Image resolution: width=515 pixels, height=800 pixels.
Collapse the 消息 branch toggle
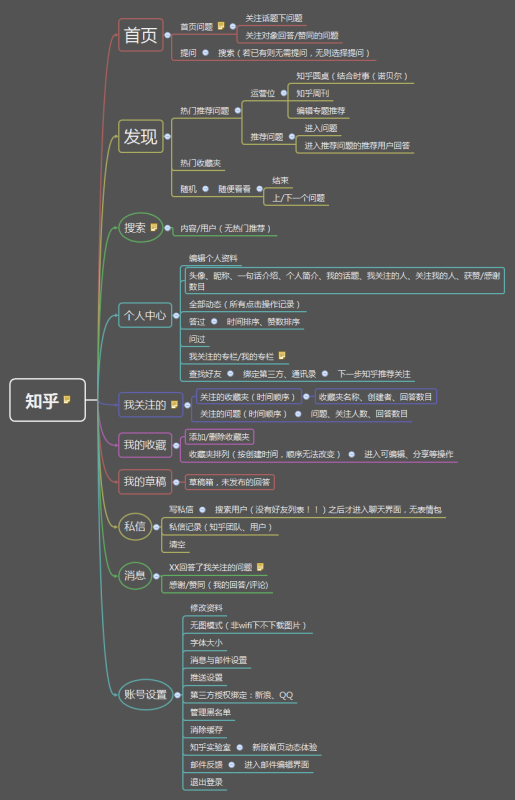point(156,576)
